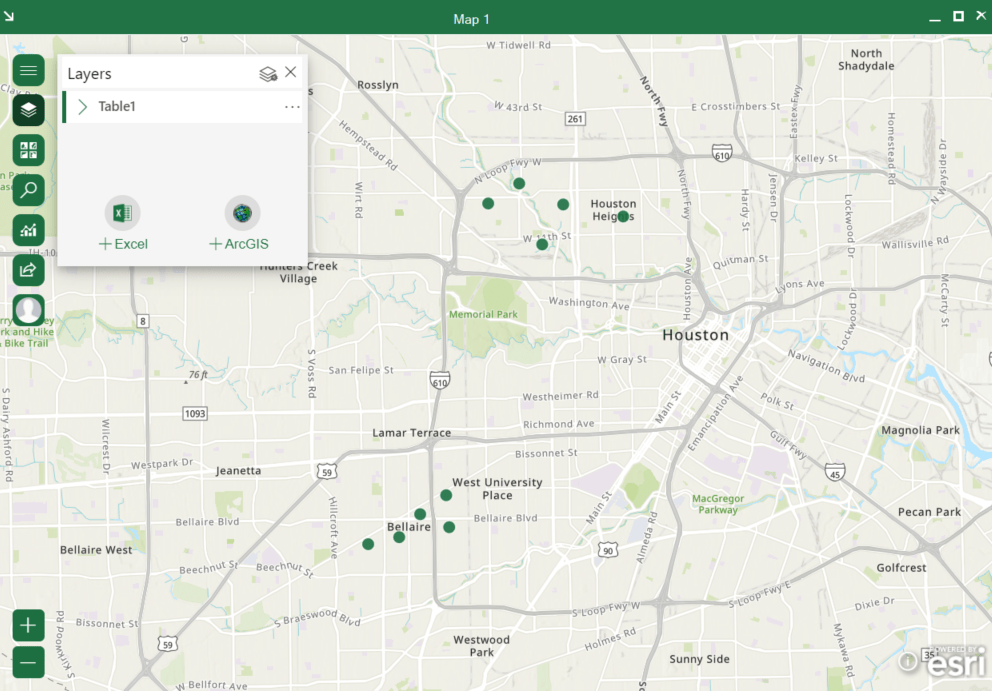Click the Map 1 title text
This screenshot has height=691, width=992.
point(471,19)
